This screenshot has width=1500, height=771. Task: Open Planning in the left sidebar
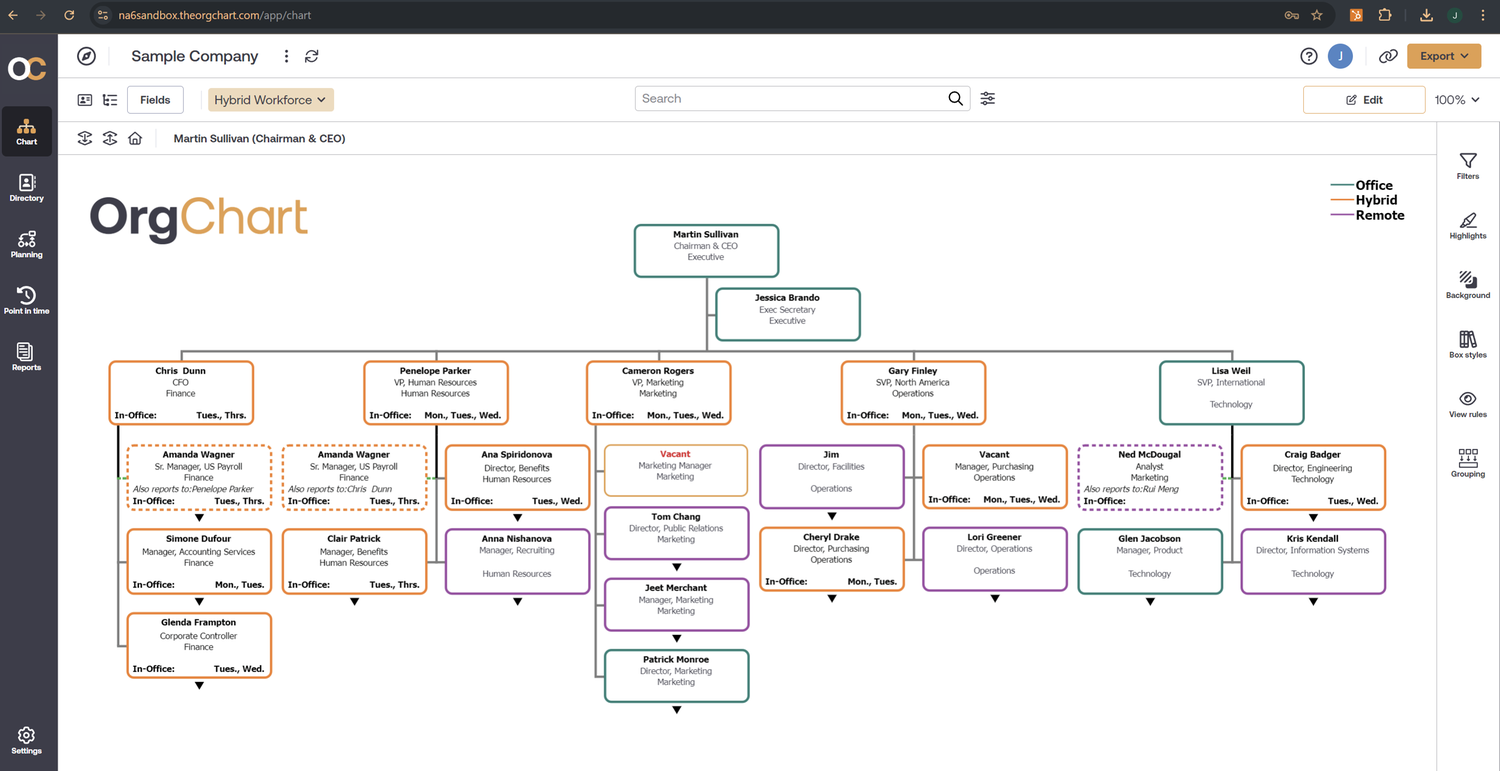(x=27, y=244)
